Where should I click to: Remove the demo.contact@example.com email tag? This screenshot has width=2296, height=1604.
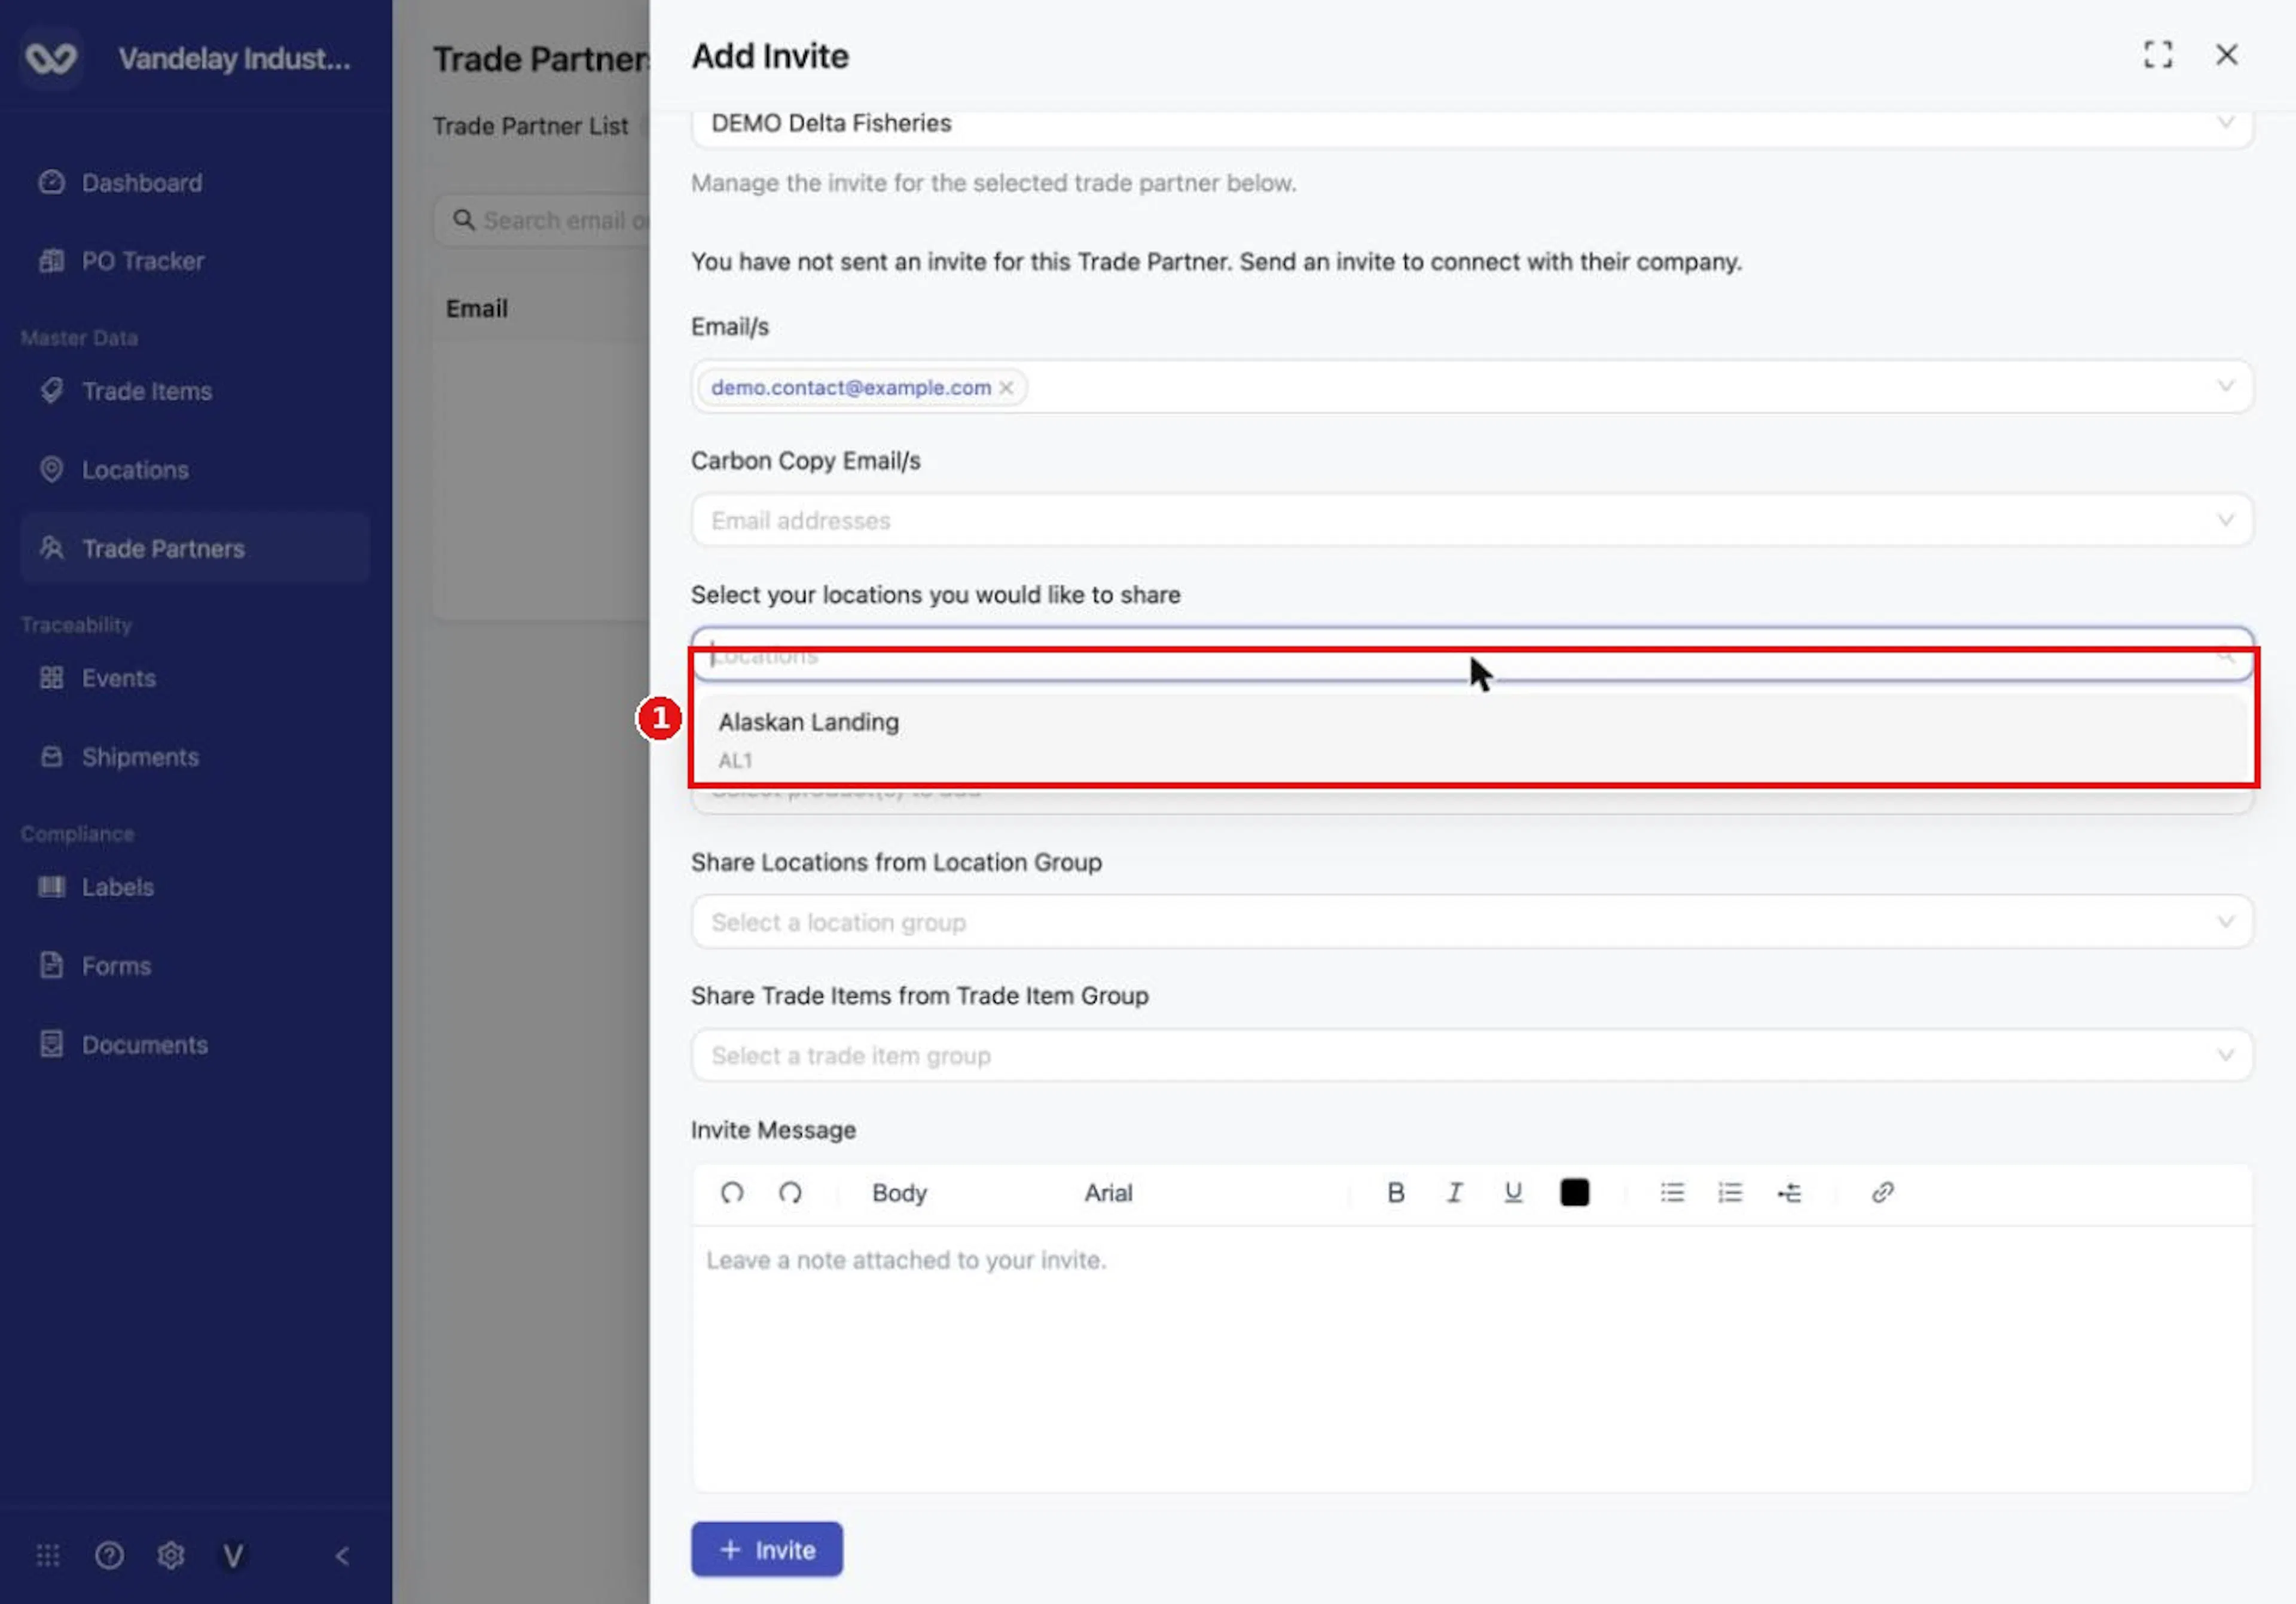pyautogui.click(x=1006, y=388)
